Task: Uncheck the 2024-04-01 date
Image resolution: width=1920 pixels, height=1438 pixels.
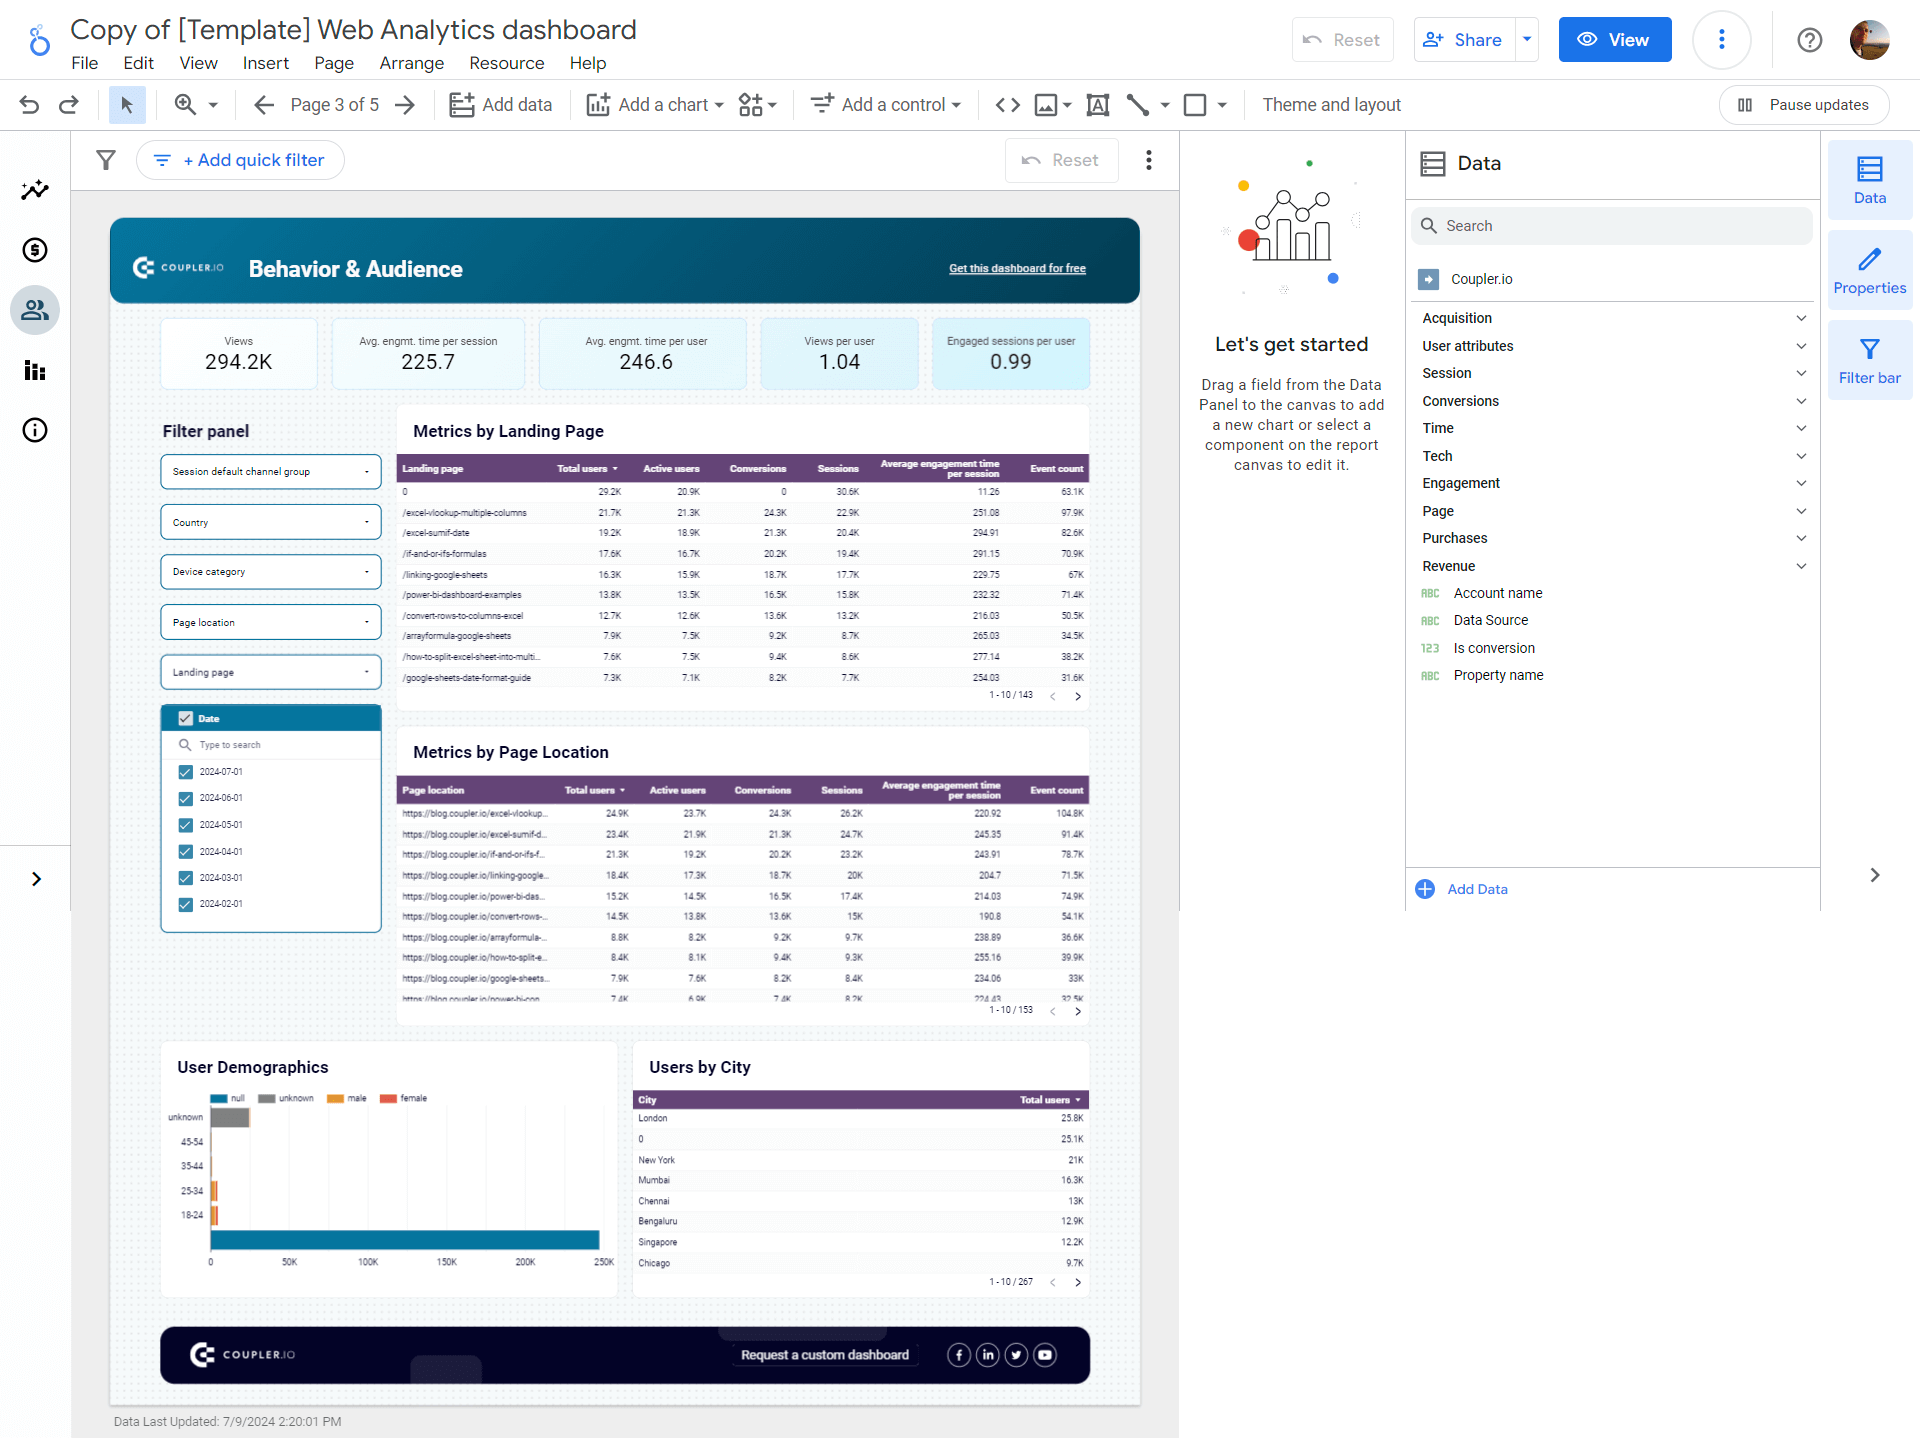Action: [185, 852]
